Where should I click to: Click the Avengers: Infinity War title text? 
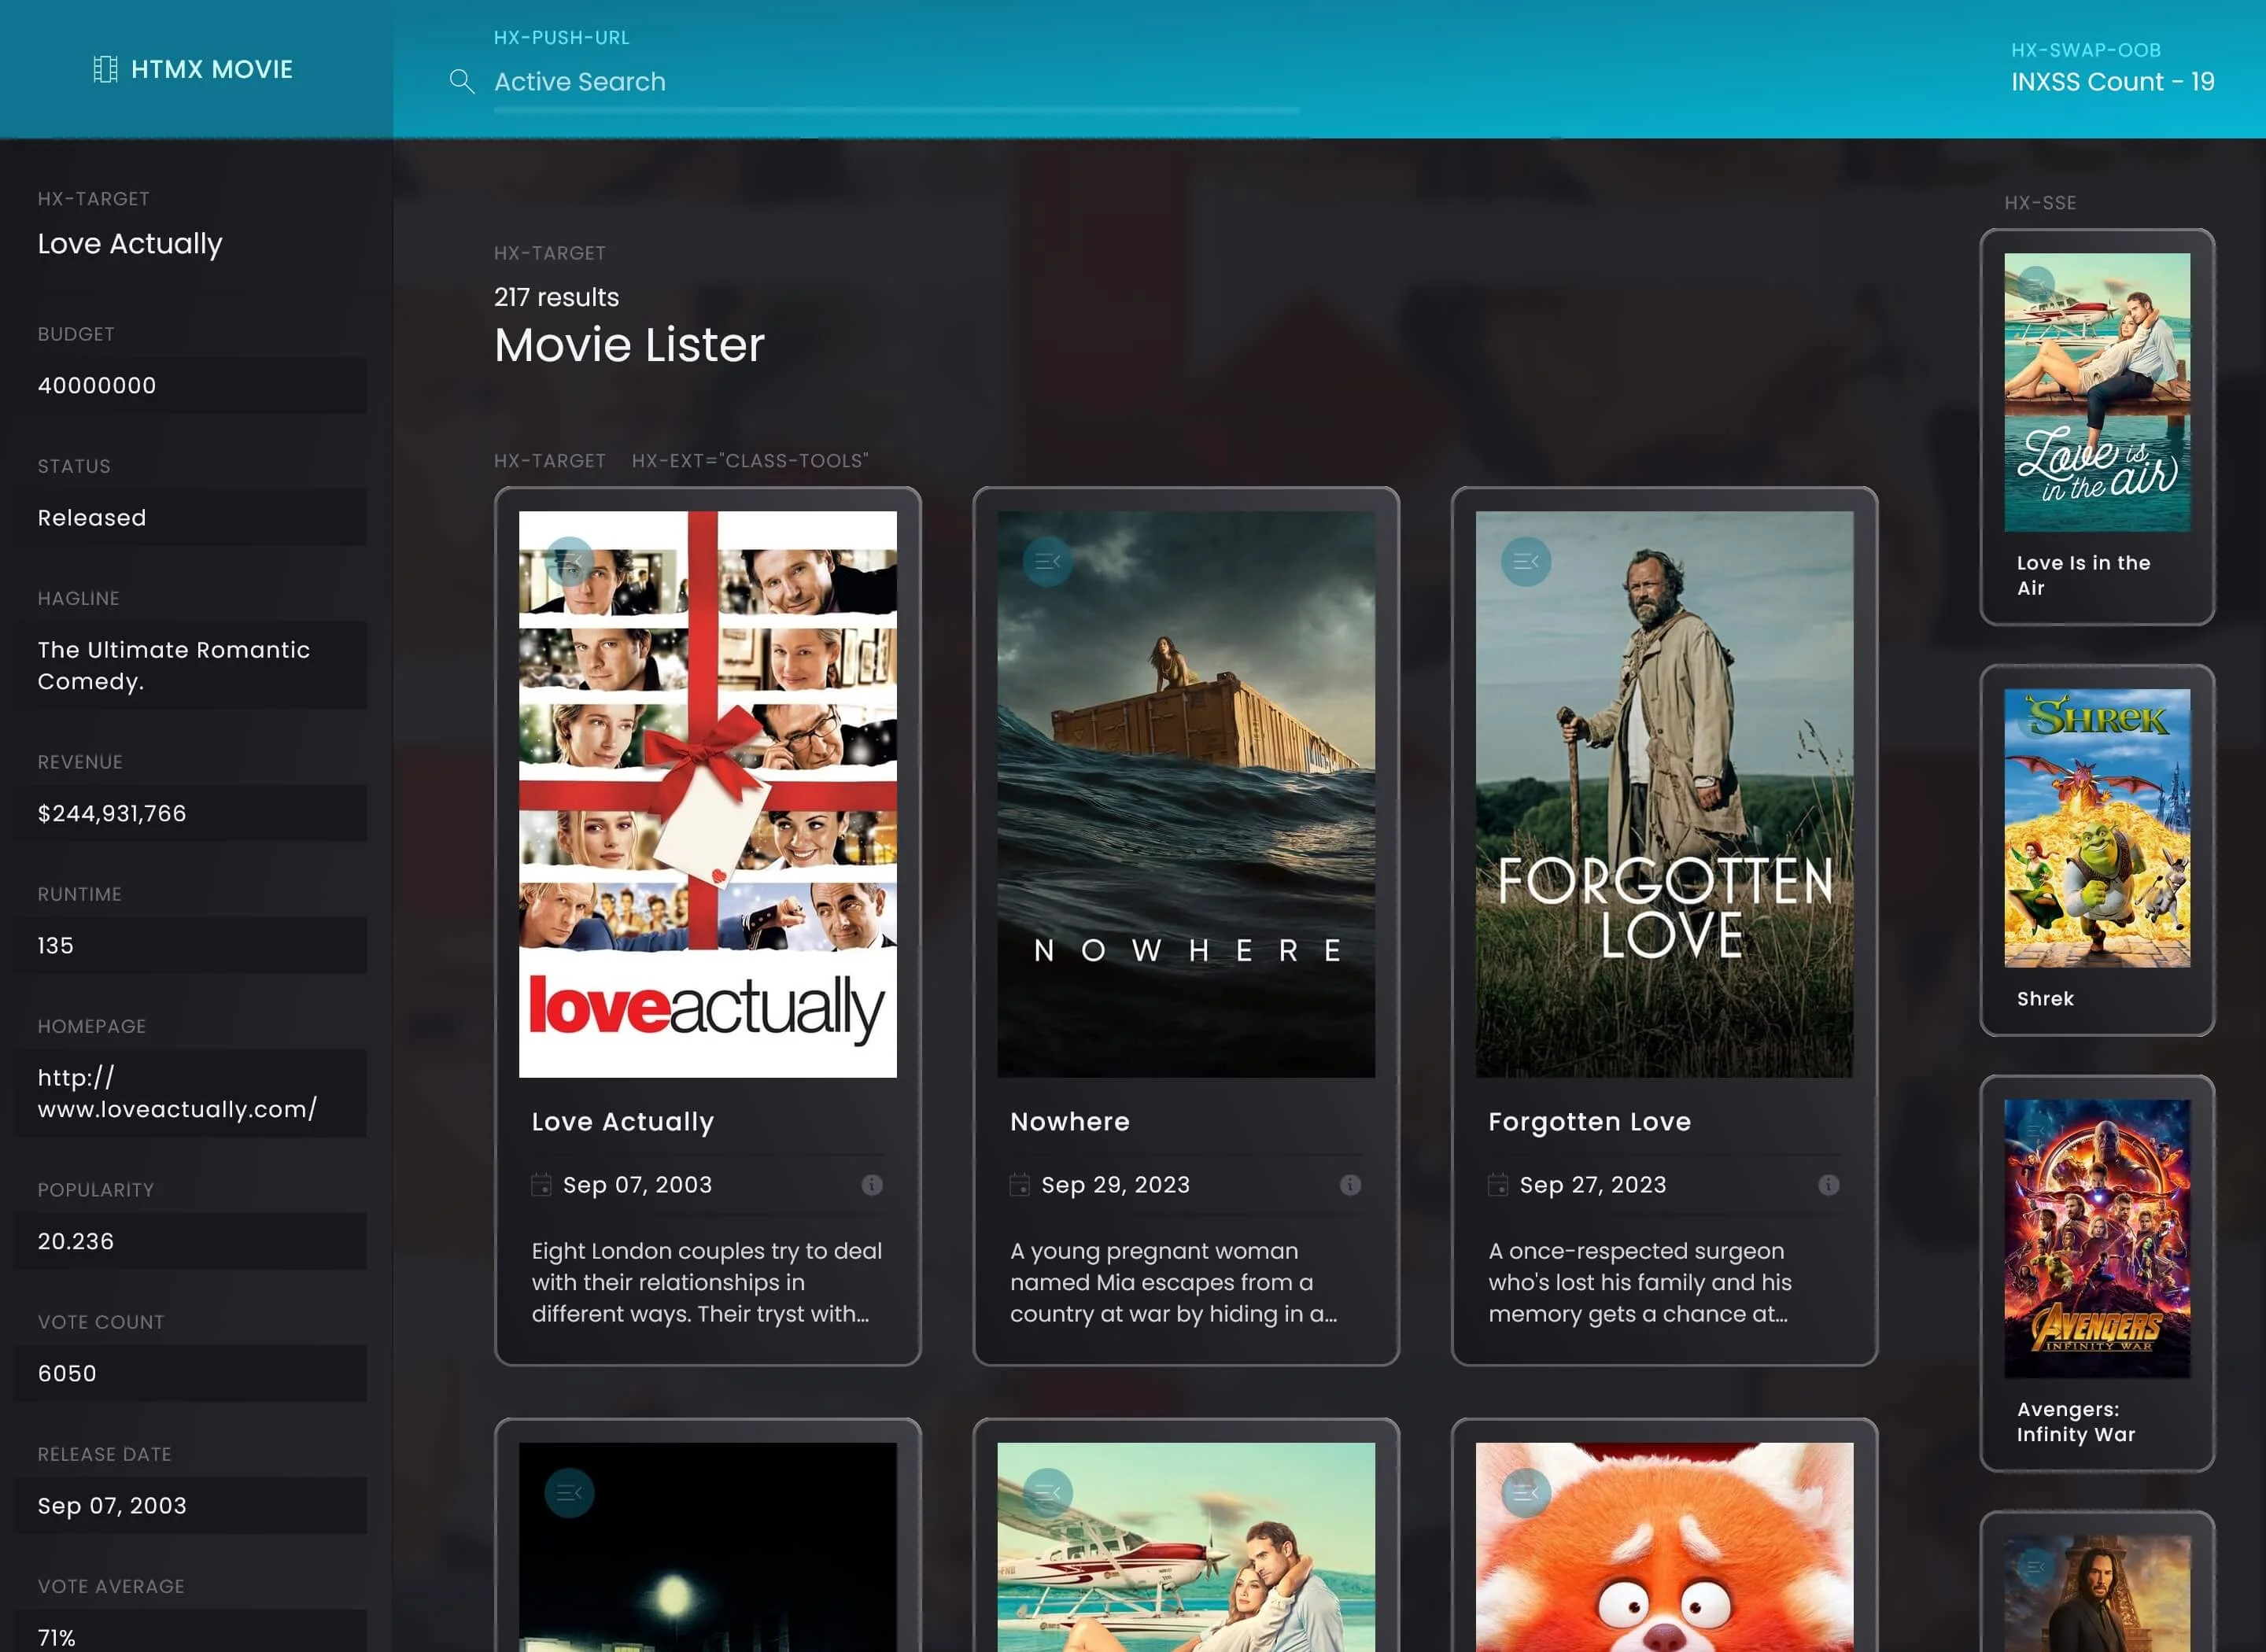point(2076,1422)
